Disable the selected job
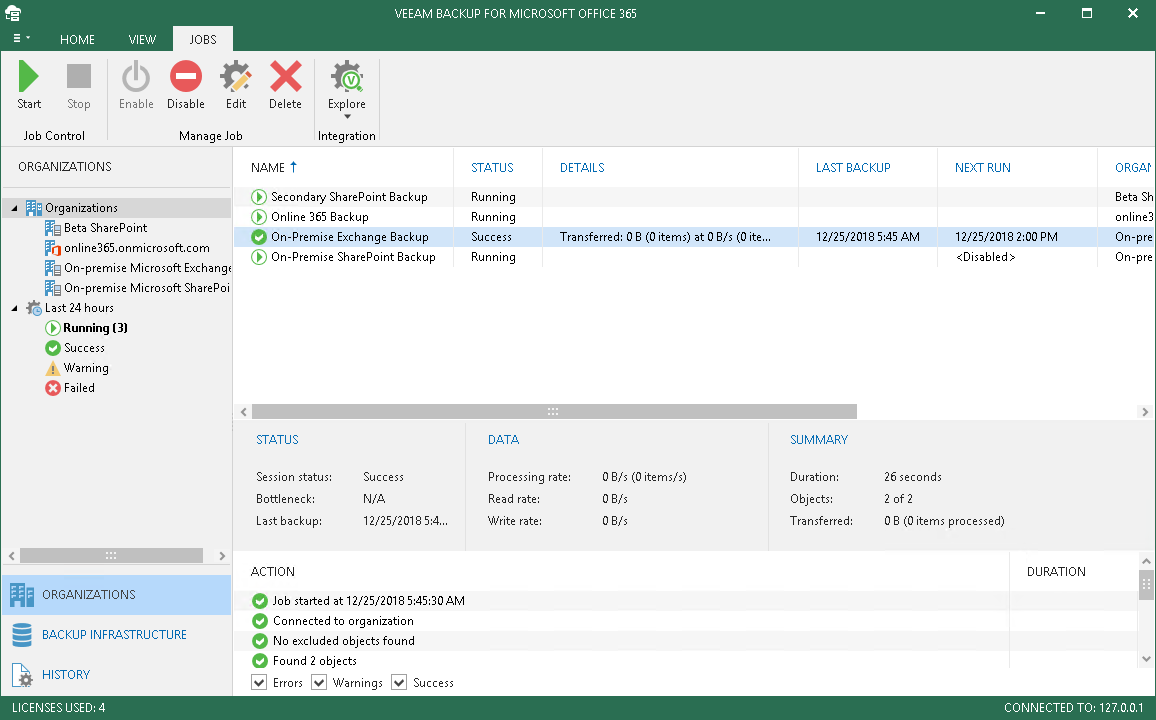The image size is (1156, 720). 185,85
